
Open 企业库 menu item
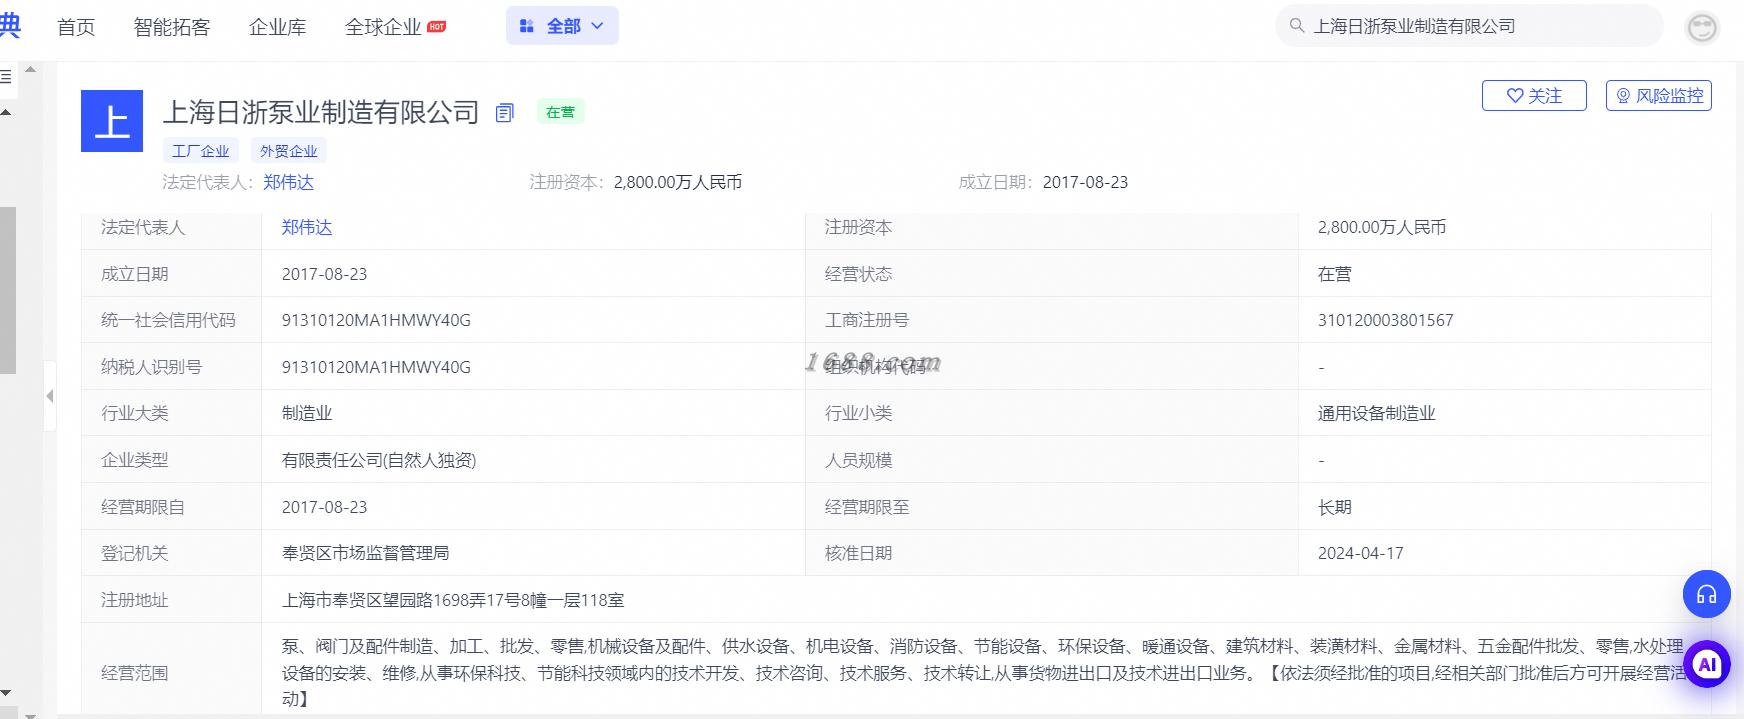click(x=278, y=27)
